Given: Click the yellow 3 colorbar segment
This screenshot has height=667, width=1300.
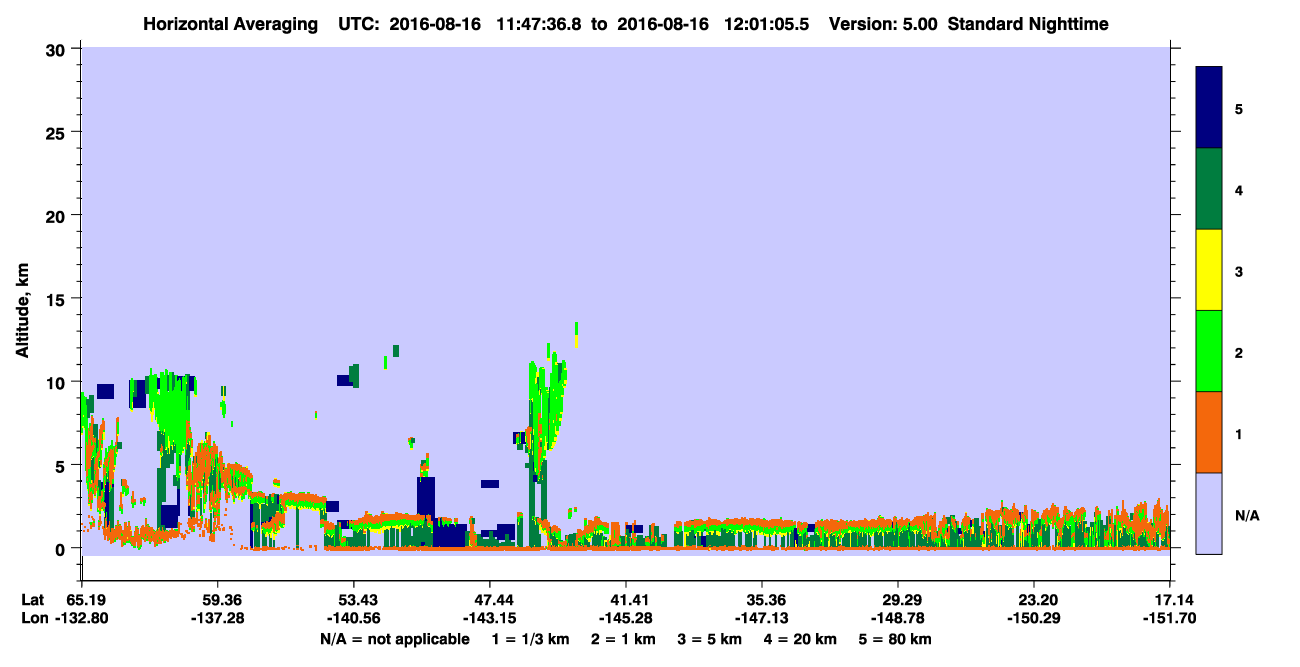Looking at the screenshot, I should pos(1209,270).
